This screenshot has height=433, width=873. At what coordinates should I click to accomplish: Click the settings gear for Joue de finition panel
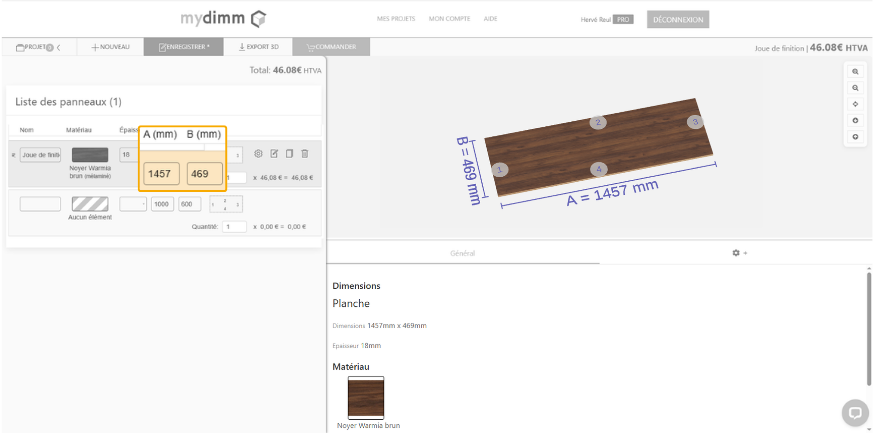click(258, 154)
